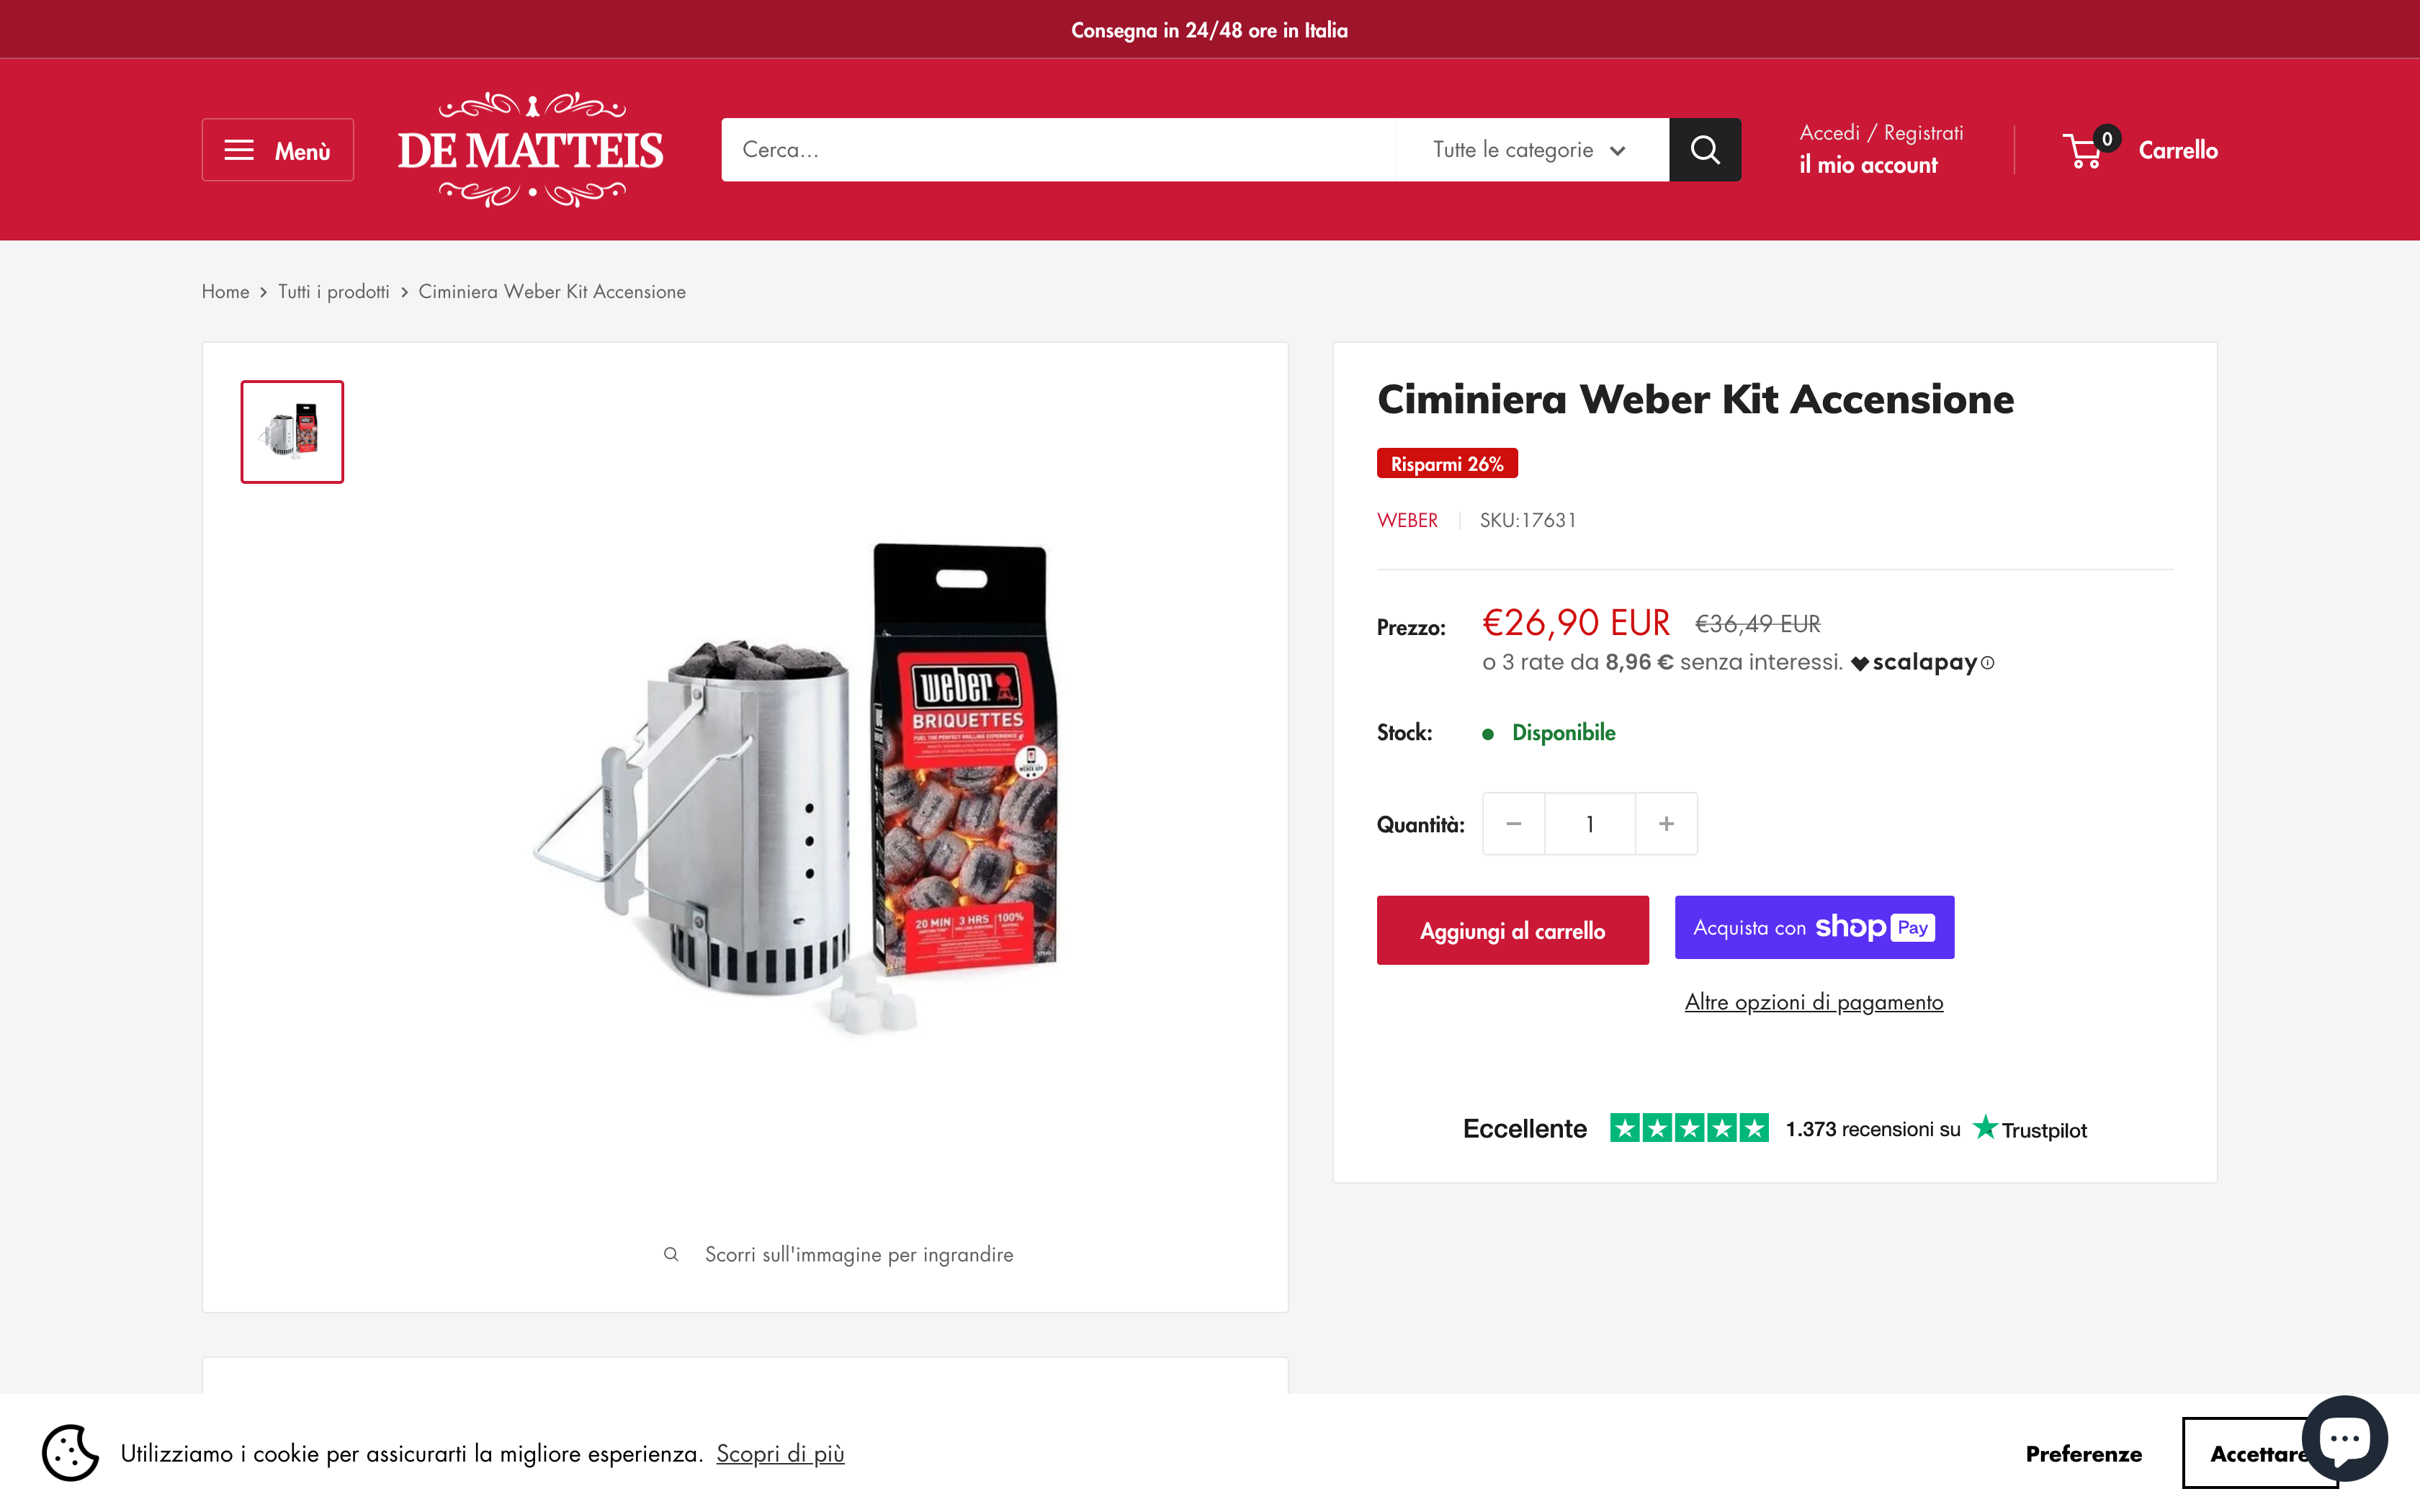Viewport: 2420px width, 1512px height.
Task: Click the De Matteis logo
Action: pos(531,150)
